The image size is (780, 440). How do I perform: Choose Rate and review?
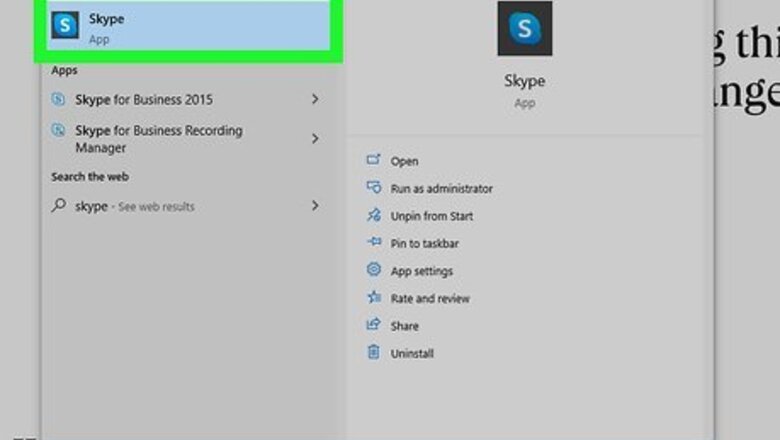tap(430, 298)
